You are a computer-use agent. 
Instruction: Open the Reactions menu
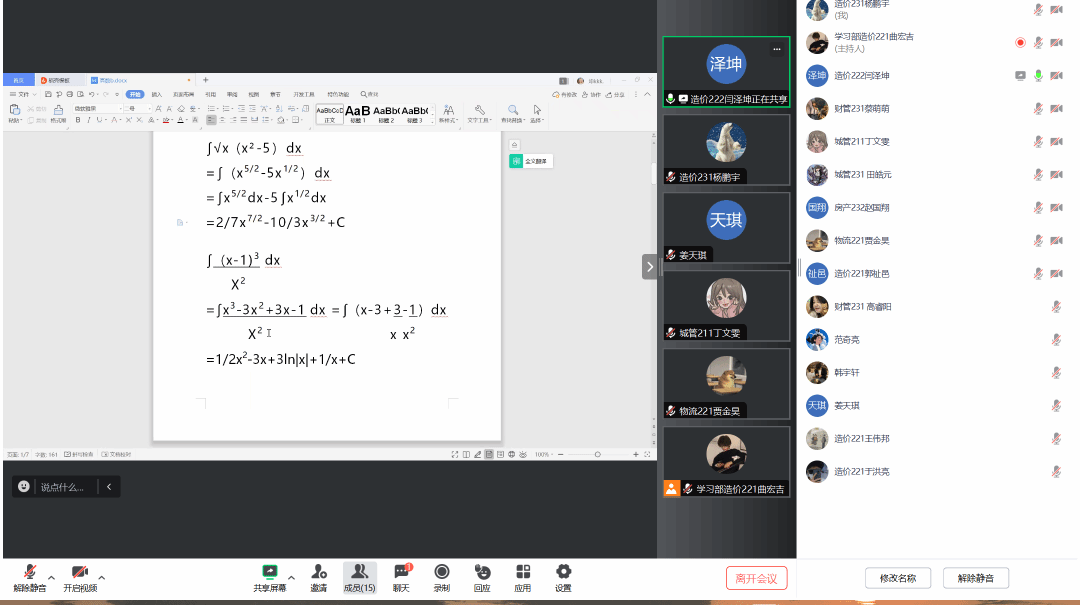[x=482, y=577]
